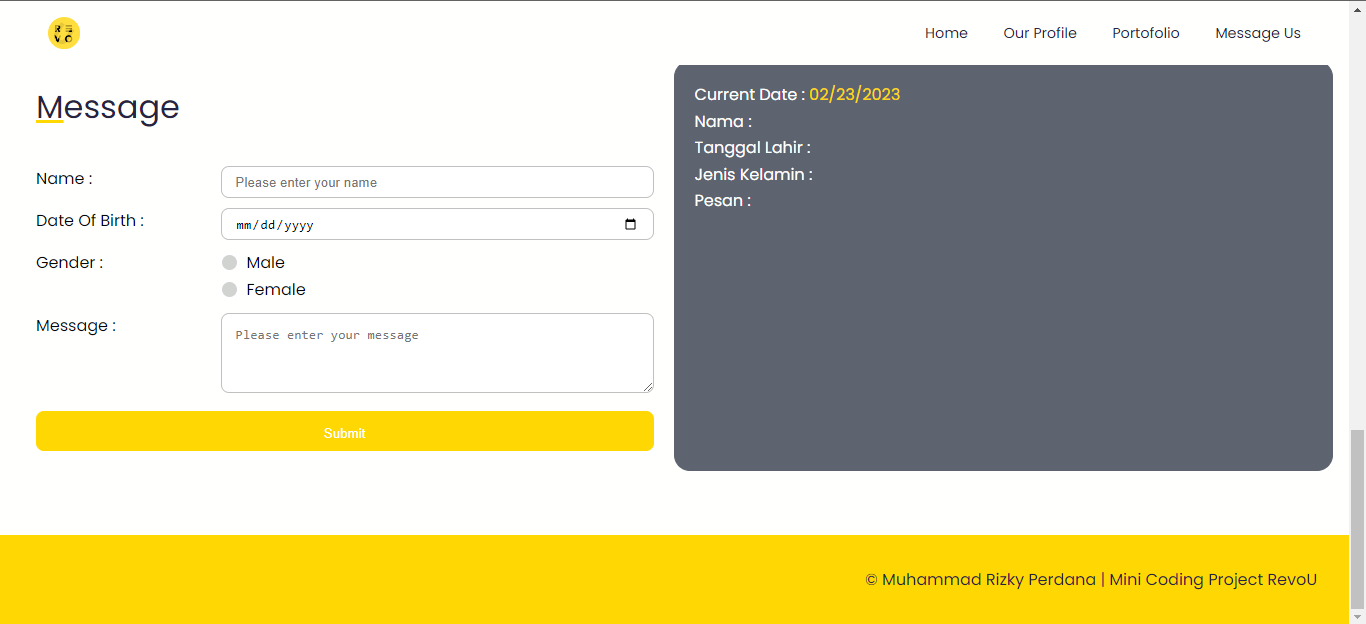The image size is (1366, 624).
Task: Select the Male radio button
Action: 229,262
